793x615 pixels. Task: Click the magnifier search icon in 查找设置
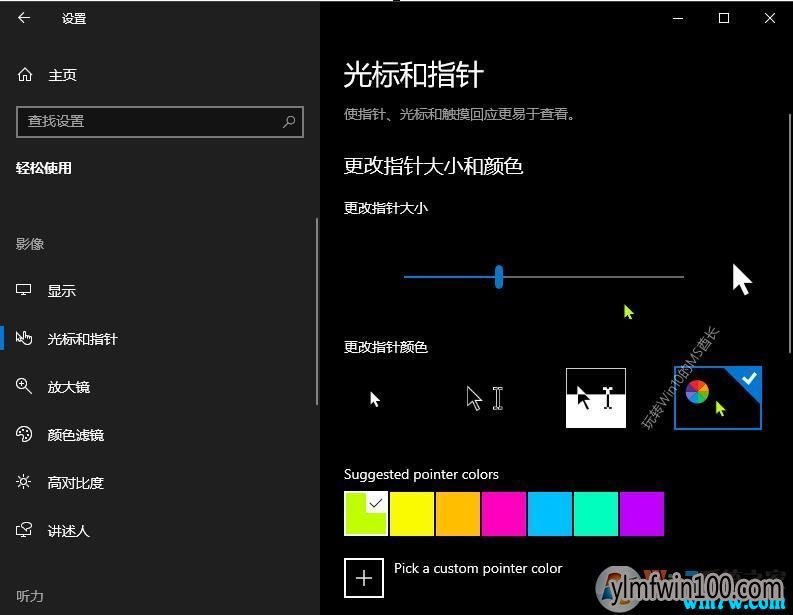point(289,121)
